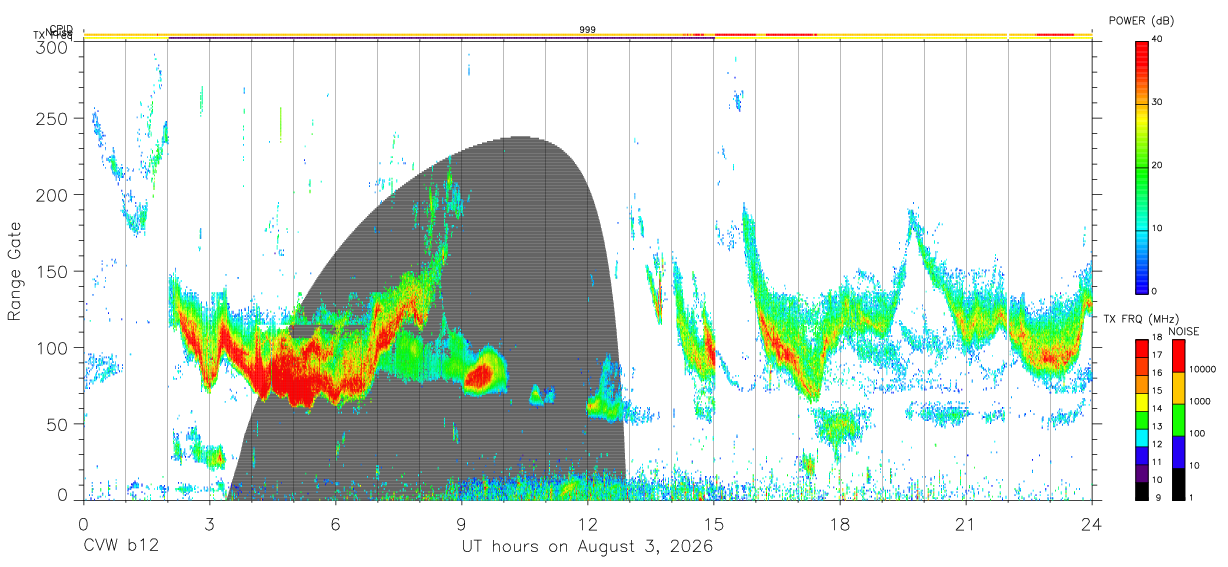Pick the yellow 14-15 MHz frequency swatch
Viewport: 1228px width, 567px height.
point(1142,402)
